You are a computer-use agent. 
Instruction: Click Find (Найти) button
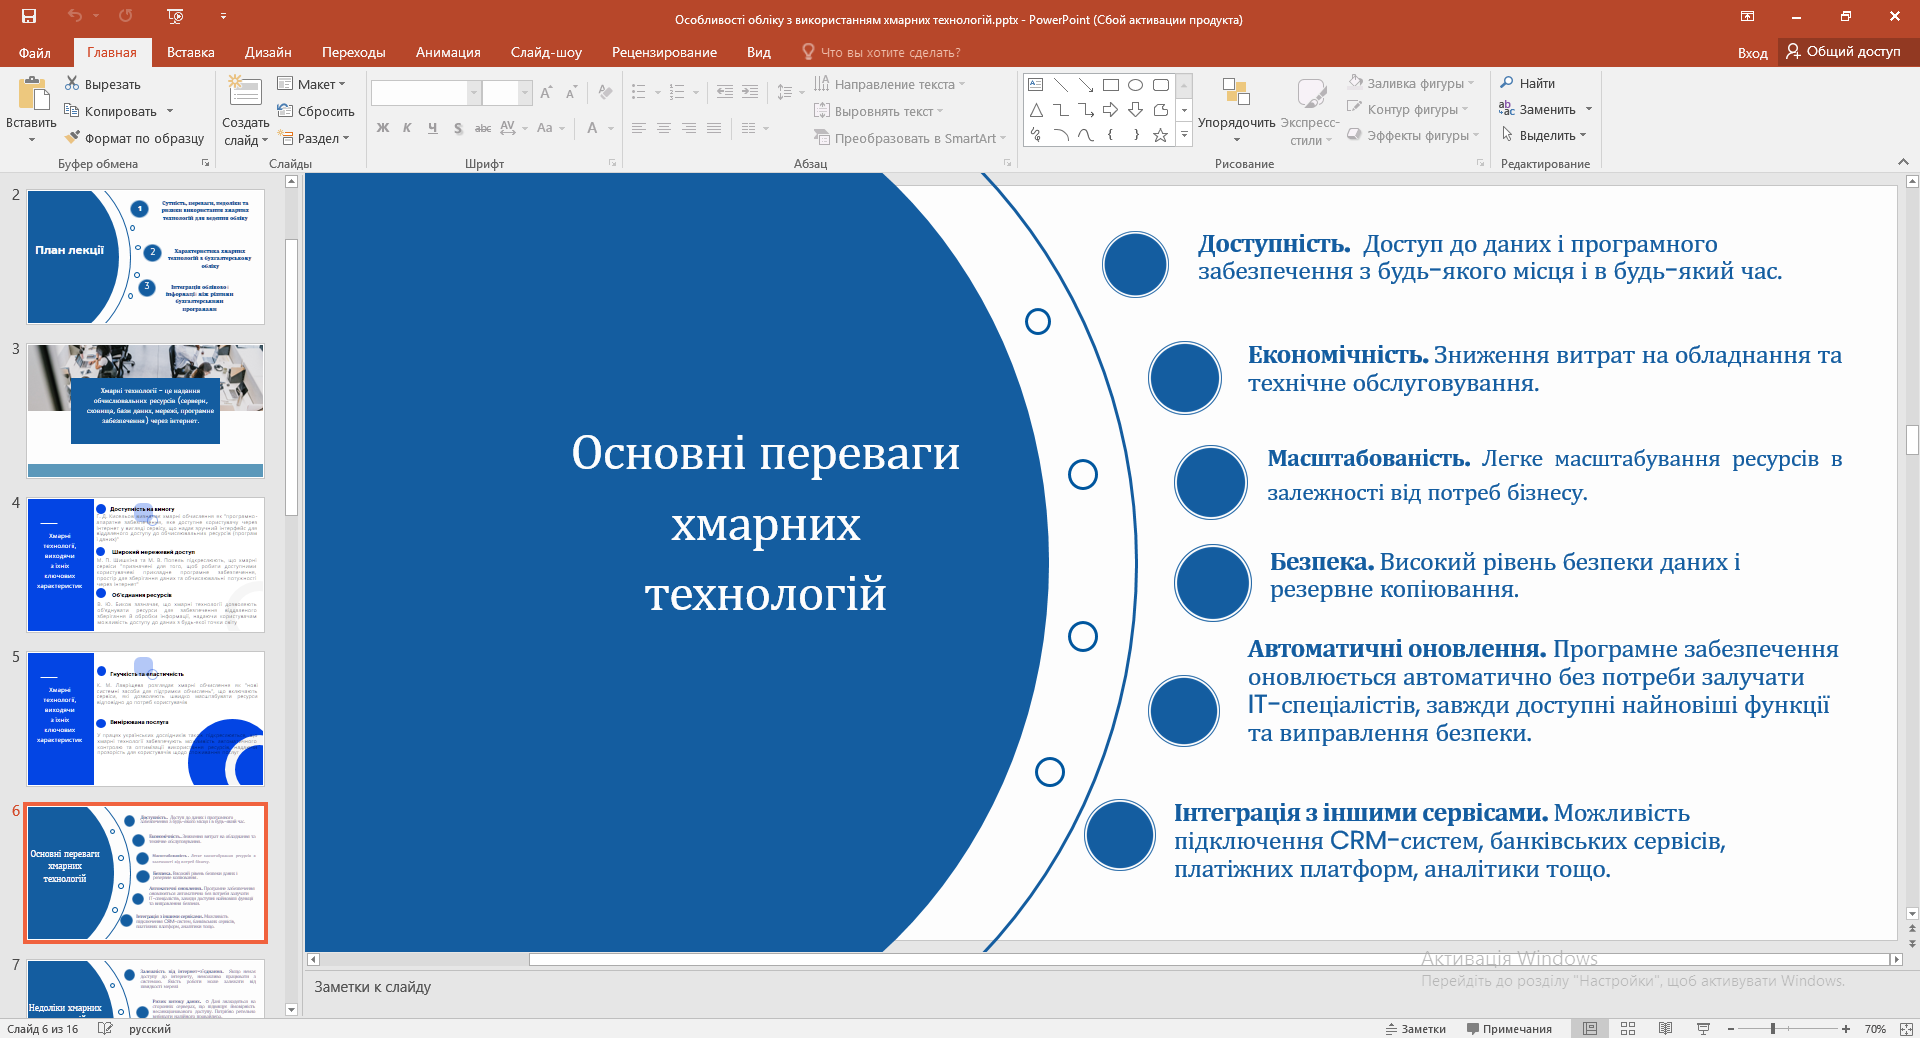tap(1528, 83)
